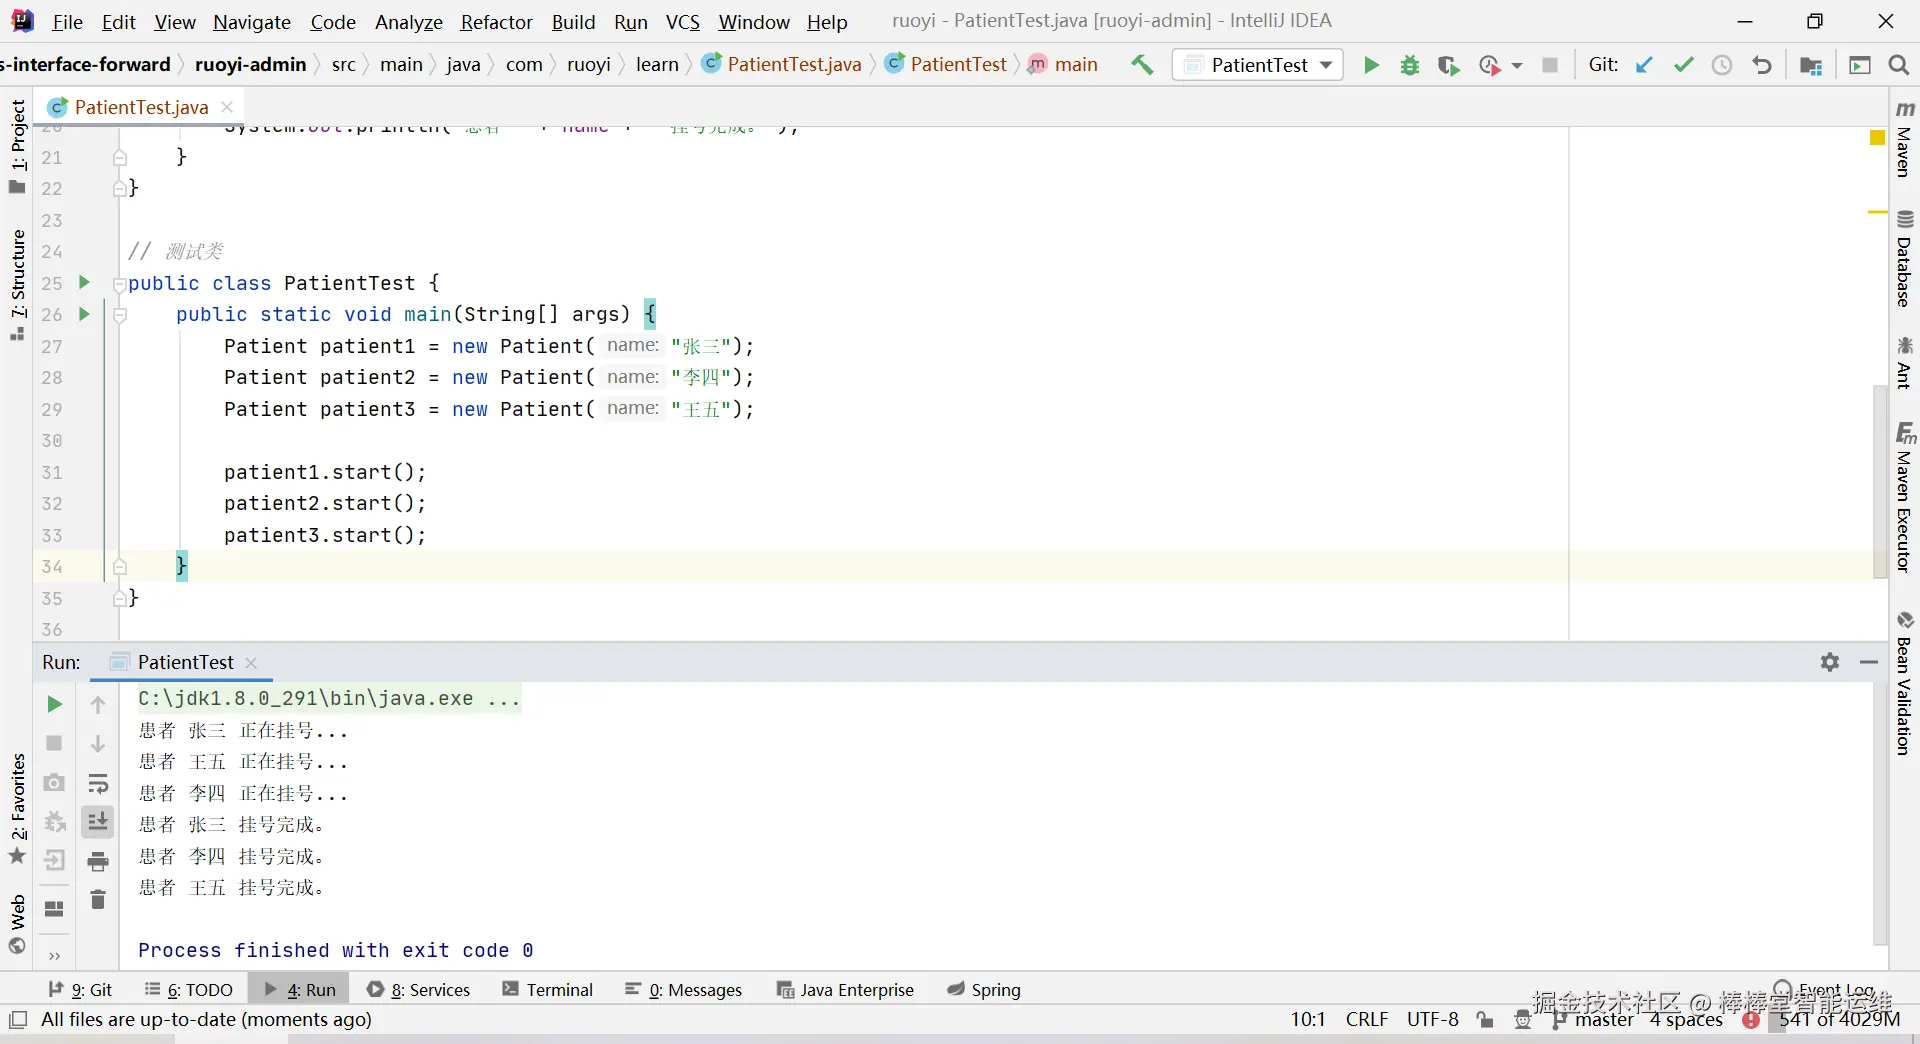Switch to the Terminal tool tab

547,990
